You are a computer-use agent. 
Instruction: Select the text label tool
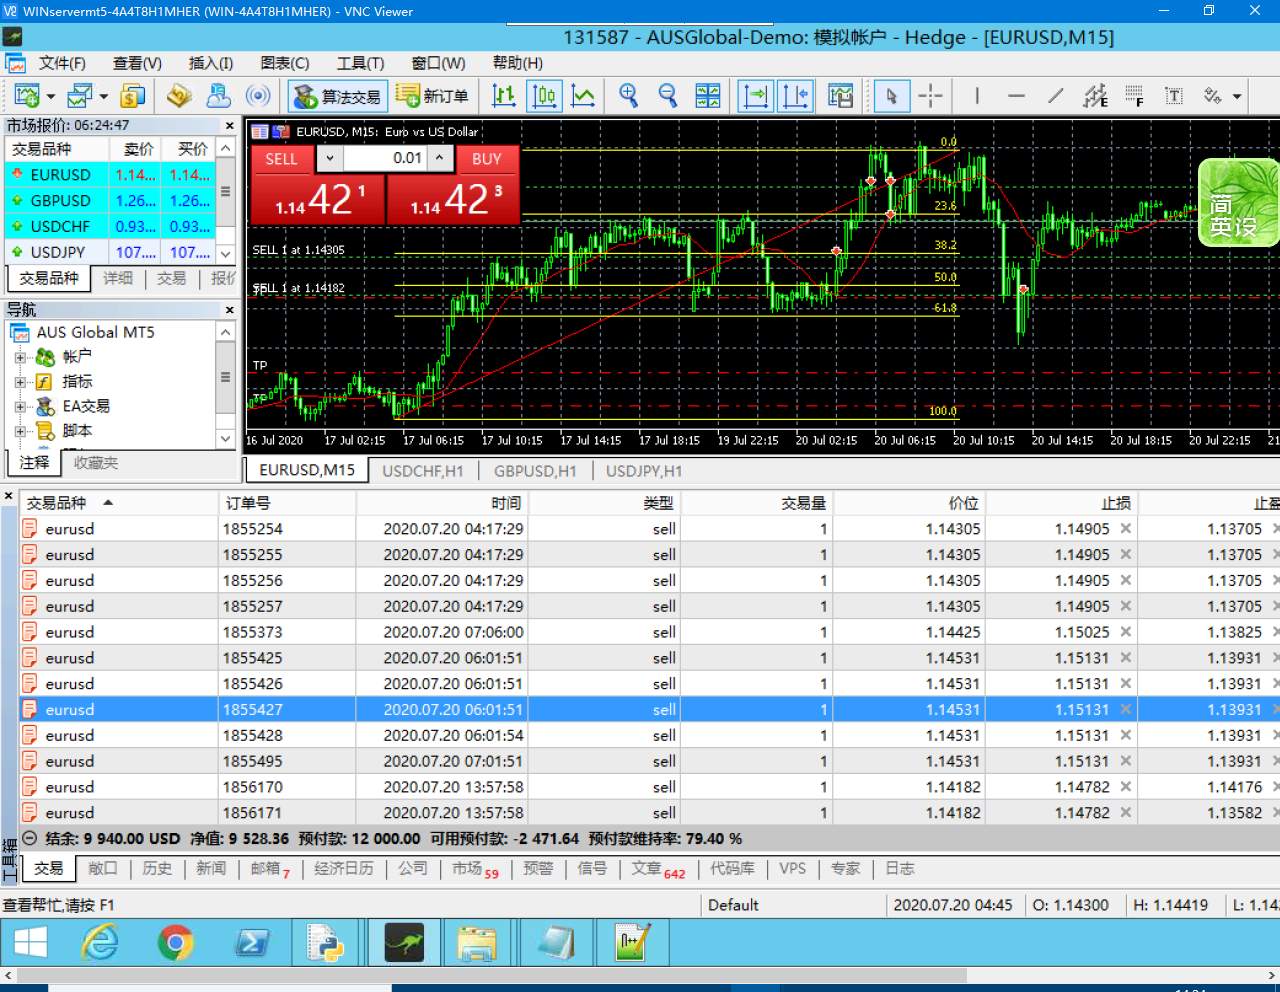(1174, 96)
